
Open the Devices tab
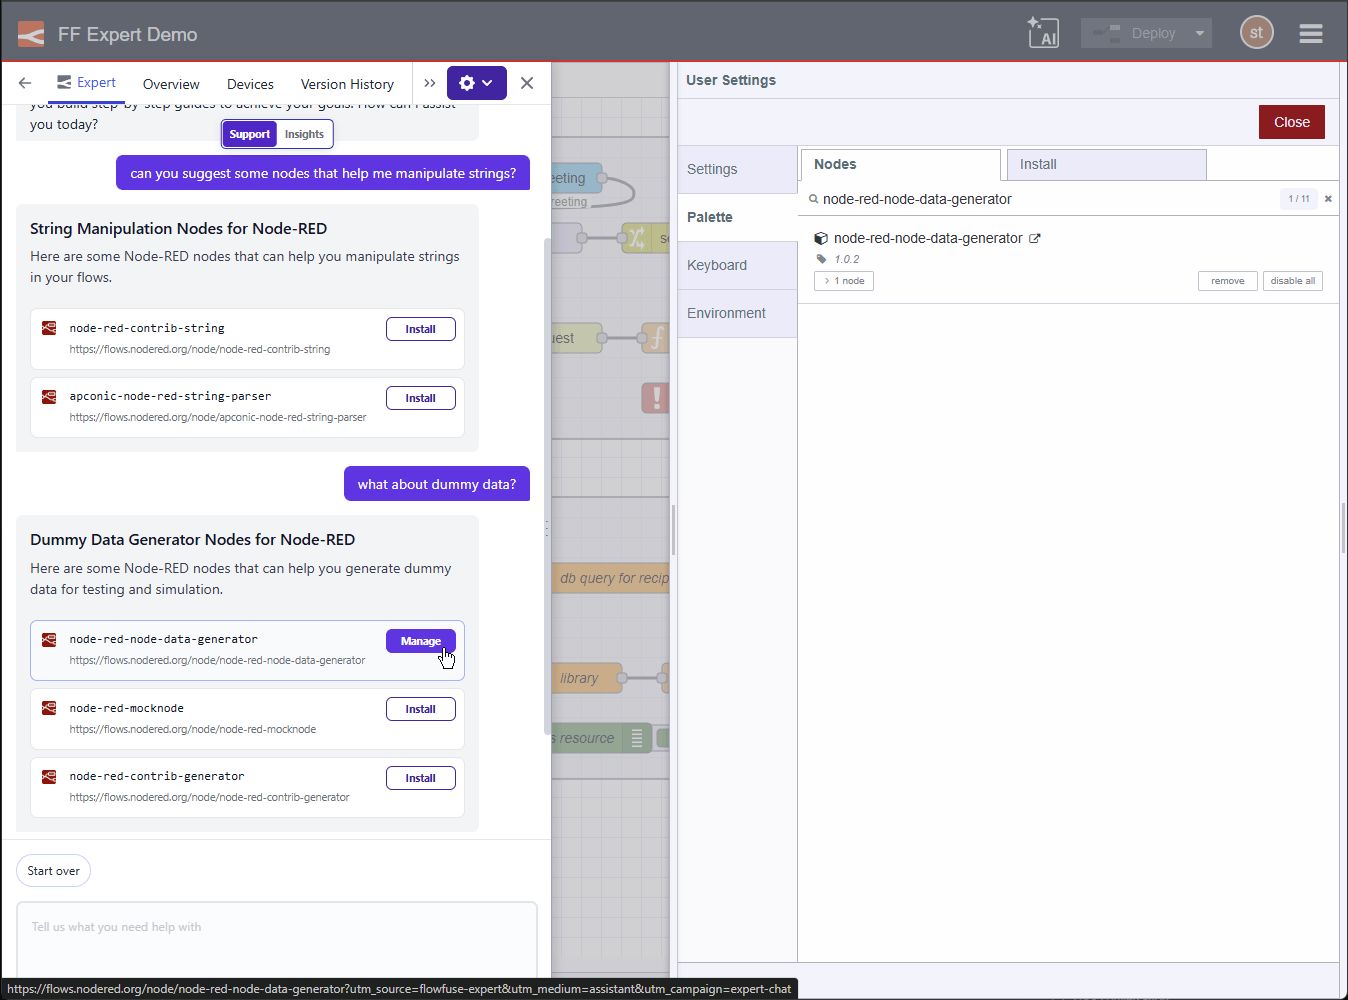249,84
